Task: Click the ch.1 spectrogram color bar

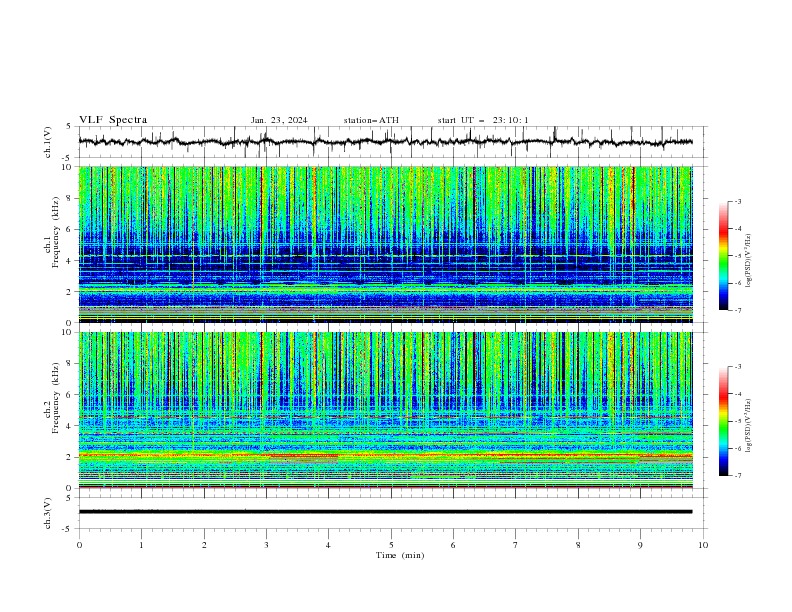Action: click(x=723, y=256)
